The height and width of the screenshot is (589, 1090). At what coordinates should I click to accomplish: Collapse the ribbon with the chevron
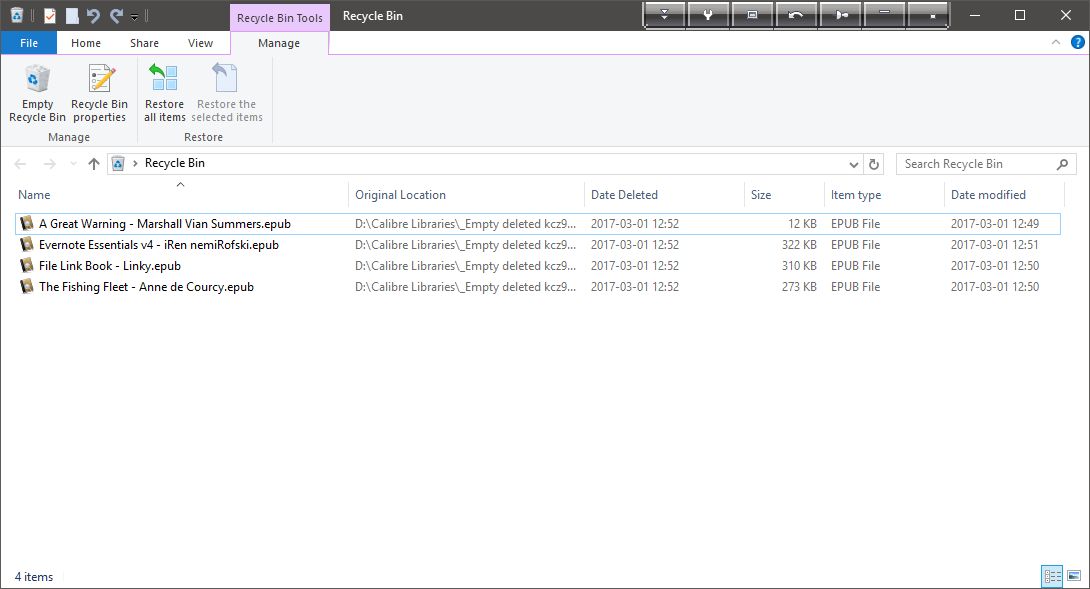pyautogui.click(x=1056, y=42)
